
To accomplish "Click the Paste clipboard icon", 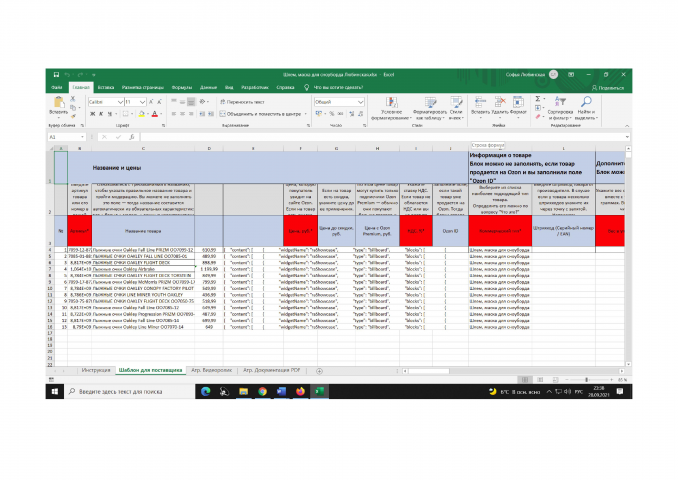I will point(58,104).
